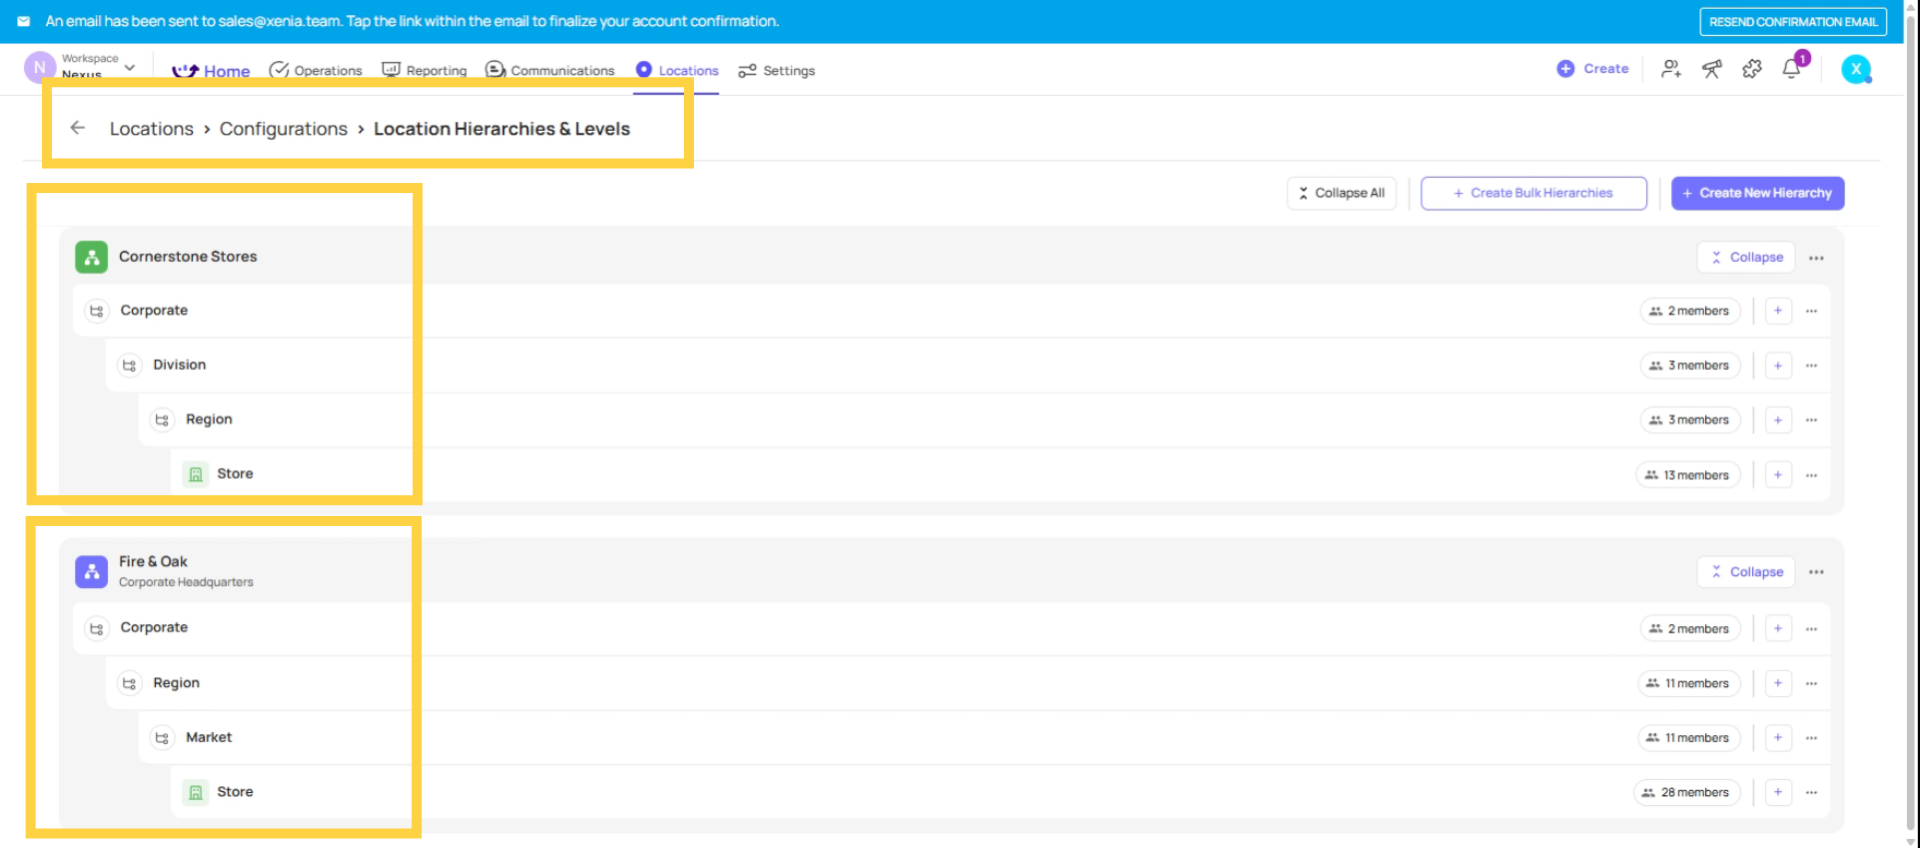
Task: Click Resend Confirmation Email button
Action: [x=1792, y=22]
